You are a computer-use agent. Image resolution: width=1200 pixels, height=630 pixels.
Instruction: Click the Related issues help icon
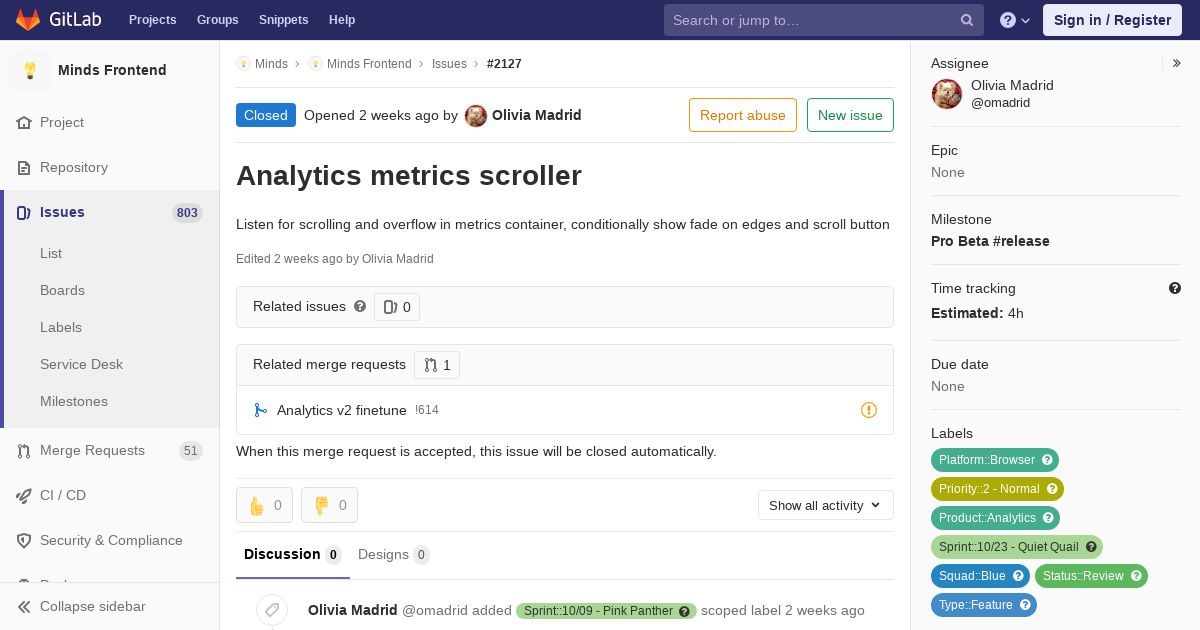click(x=360, y=306)
